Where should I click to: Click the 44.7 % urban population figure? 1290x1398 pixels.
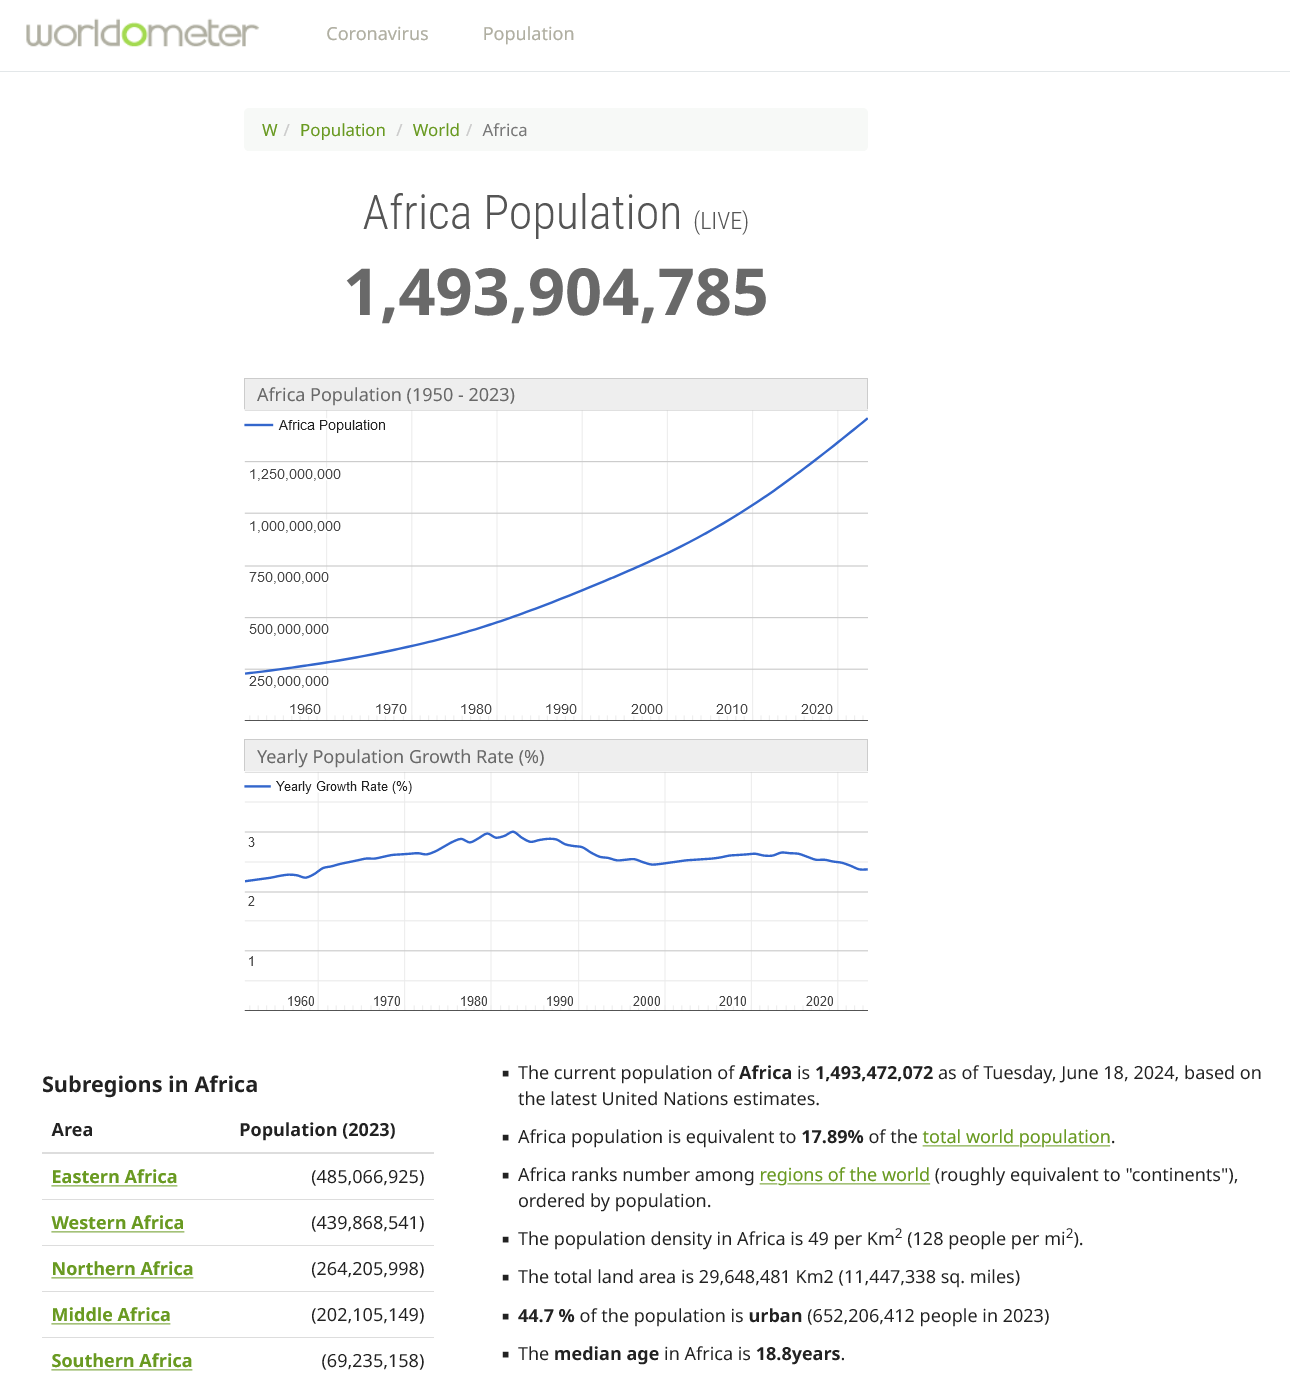(546, 1316)
